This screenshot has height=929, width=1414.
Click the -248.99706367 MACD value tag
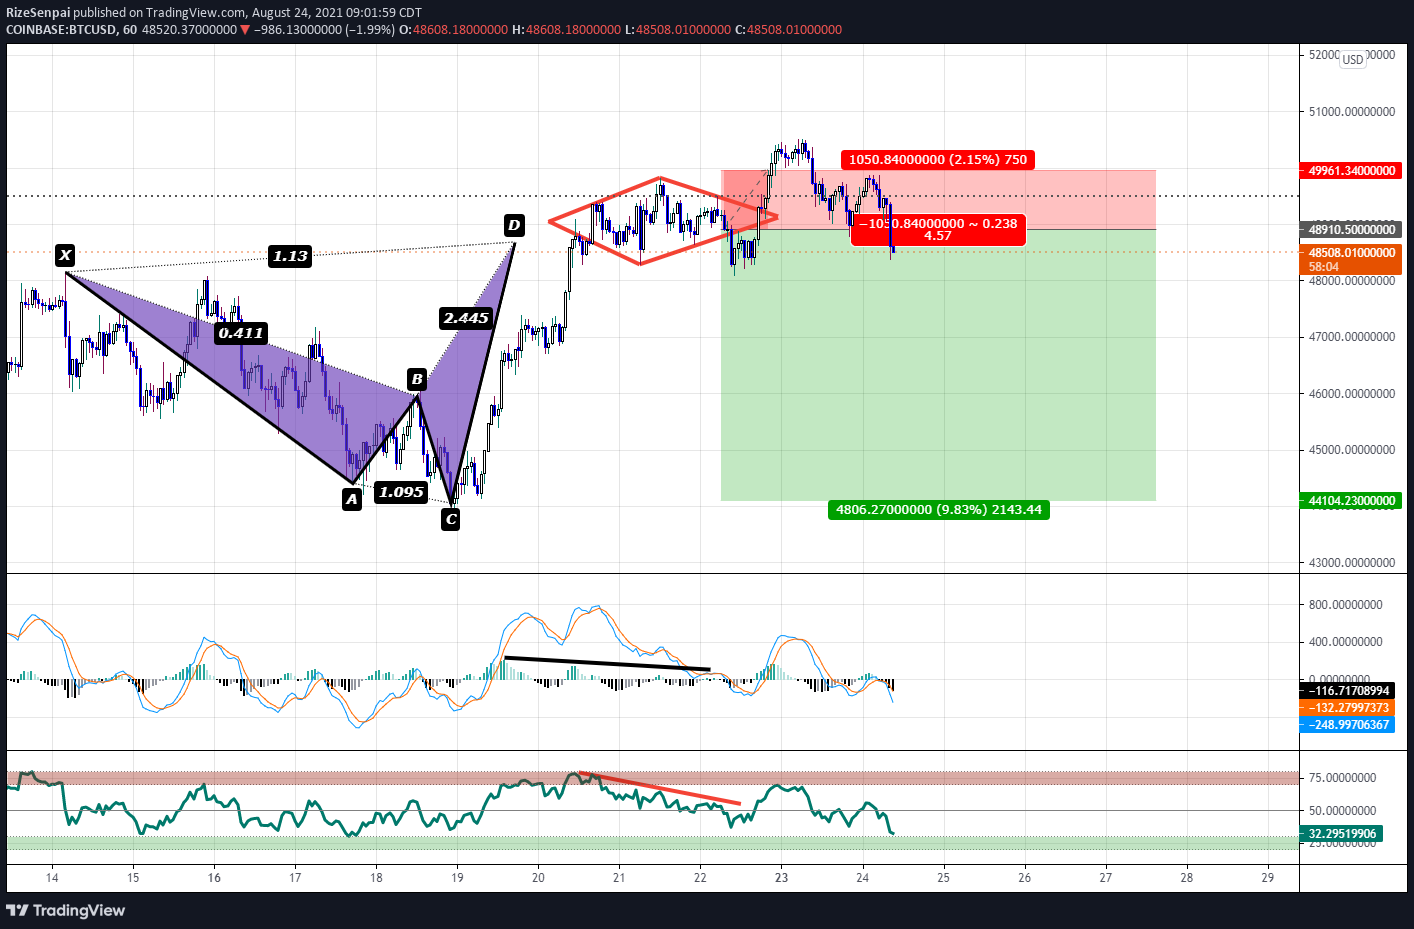[1346, 724]
